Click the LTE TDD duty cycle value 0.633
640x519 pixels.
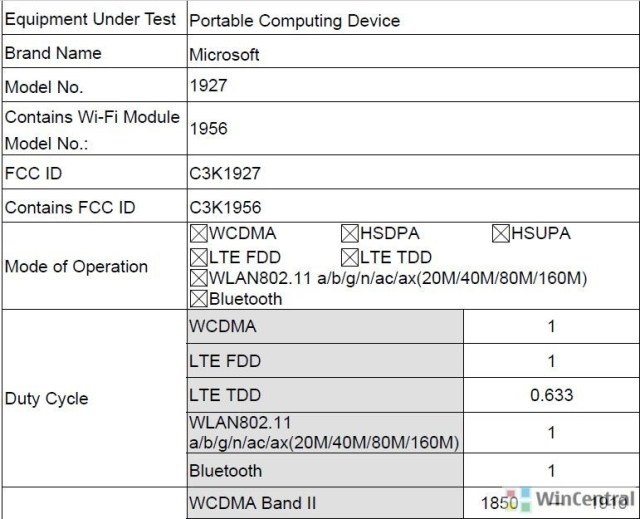(x=551, y=395)
